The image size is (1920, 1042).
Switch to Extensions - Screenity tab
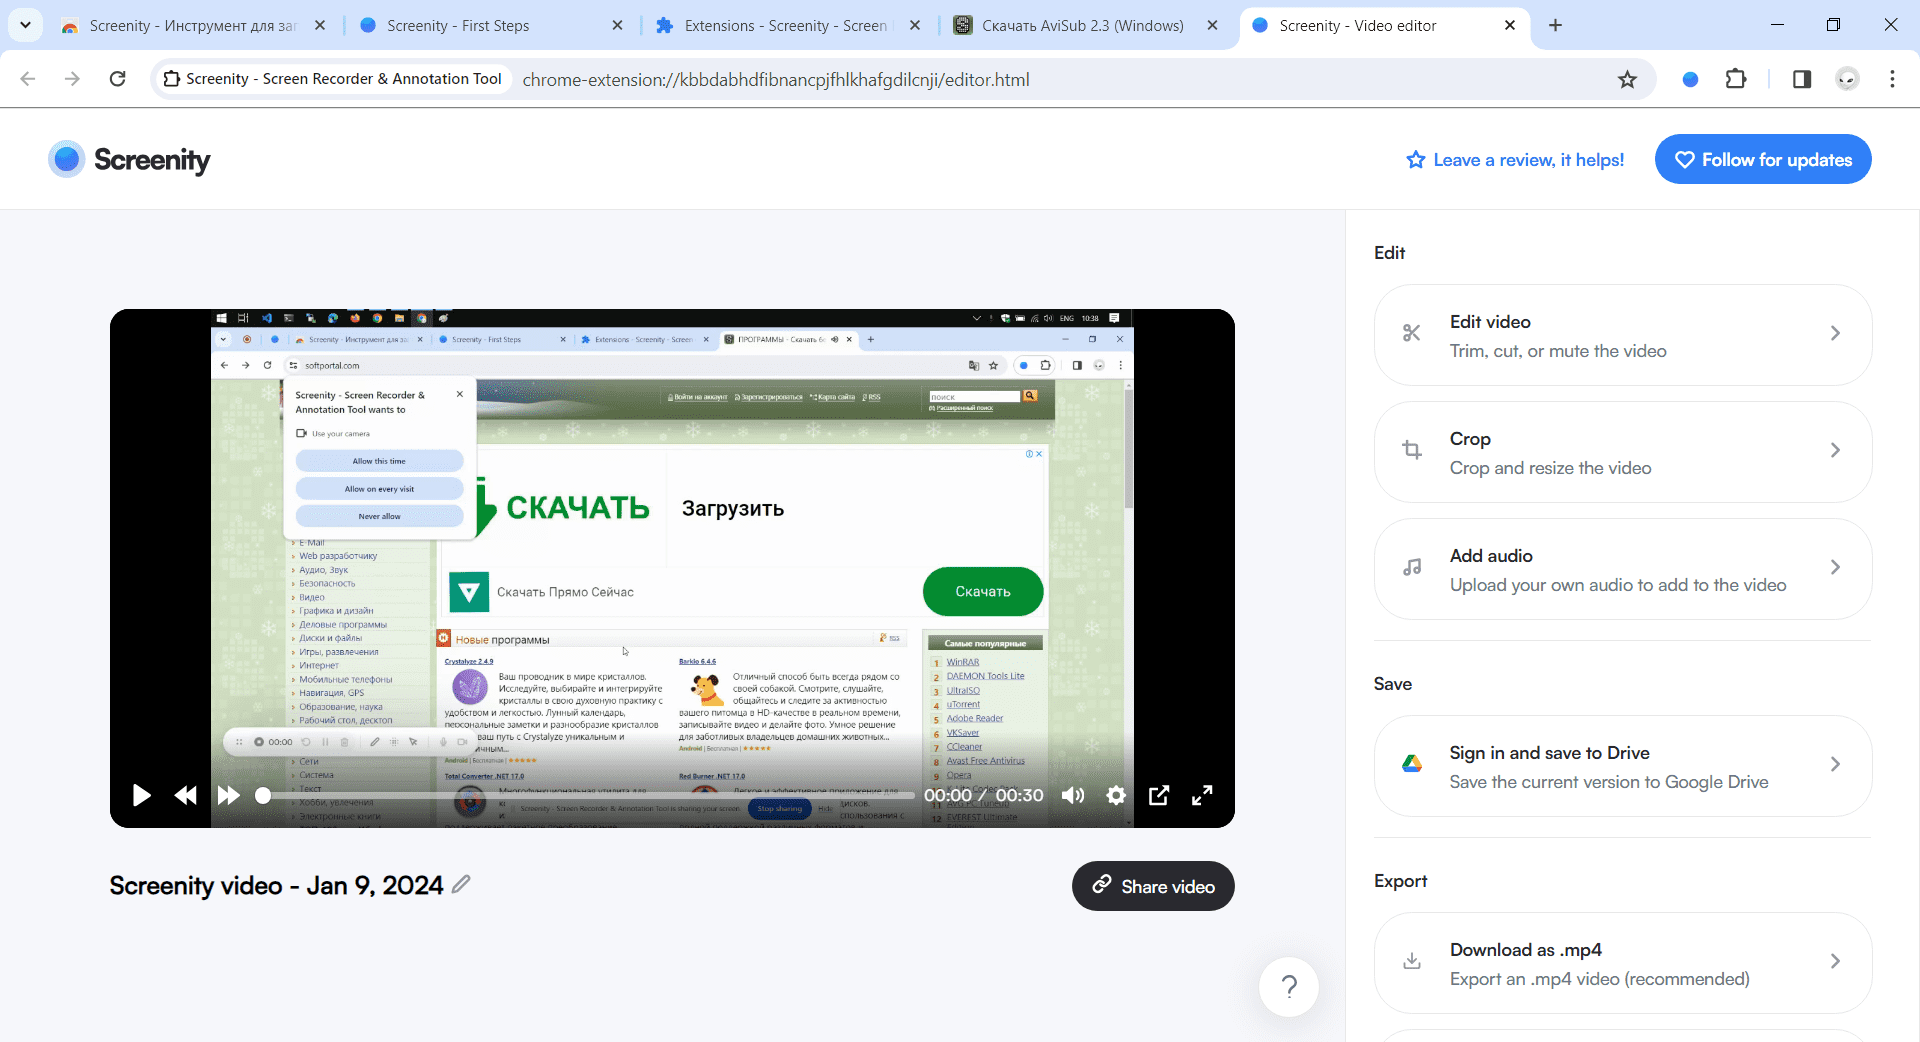point(788,26)
